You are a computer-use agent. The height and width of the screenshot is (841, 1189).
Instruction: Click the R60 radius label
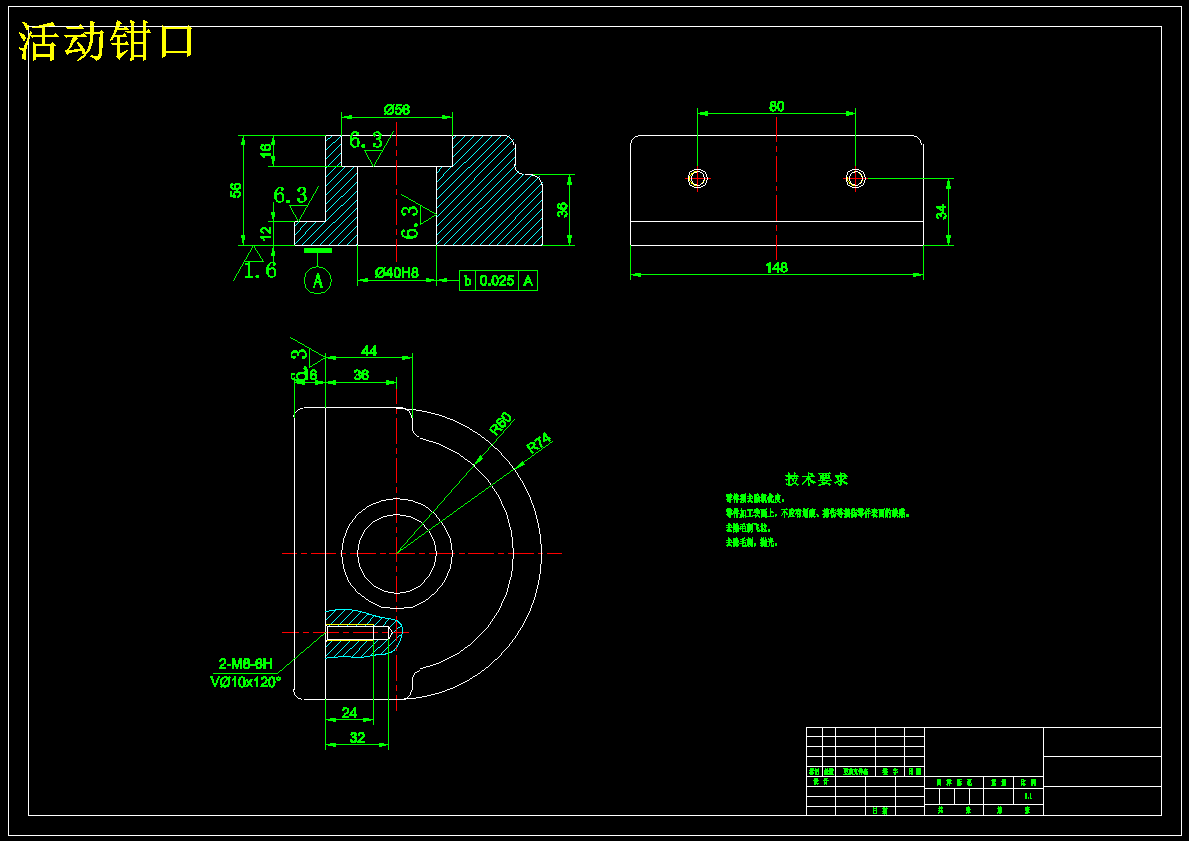point(501,424)
